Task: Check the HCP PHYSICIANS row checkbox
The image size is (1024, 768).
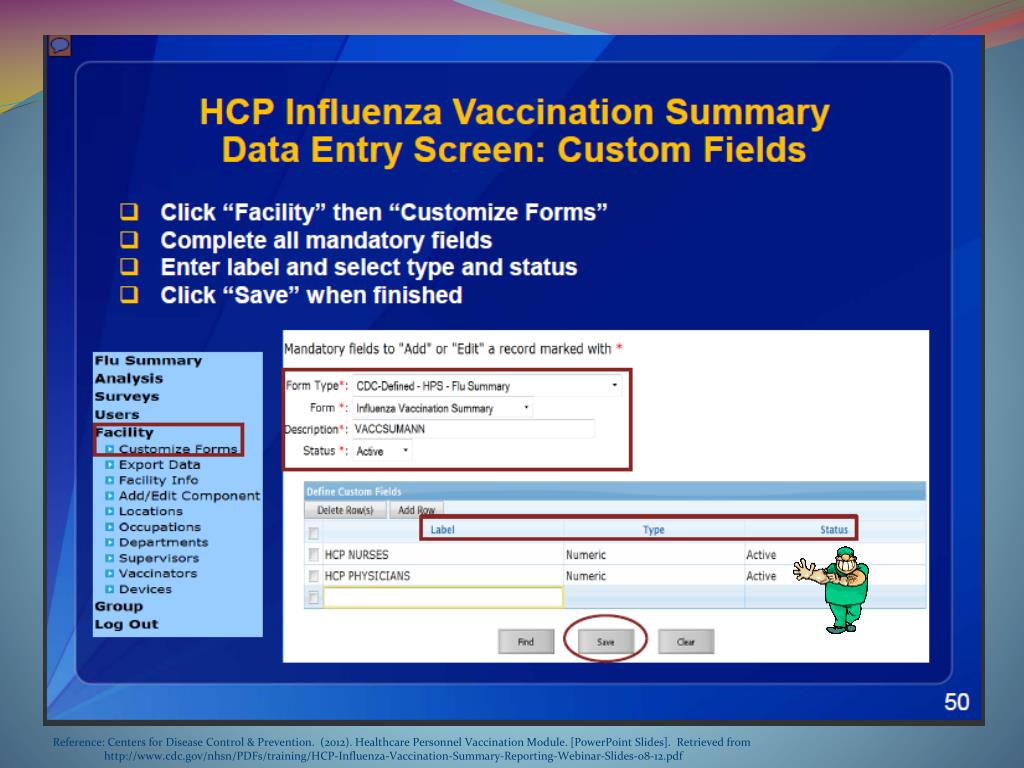Action: [313, 575]
